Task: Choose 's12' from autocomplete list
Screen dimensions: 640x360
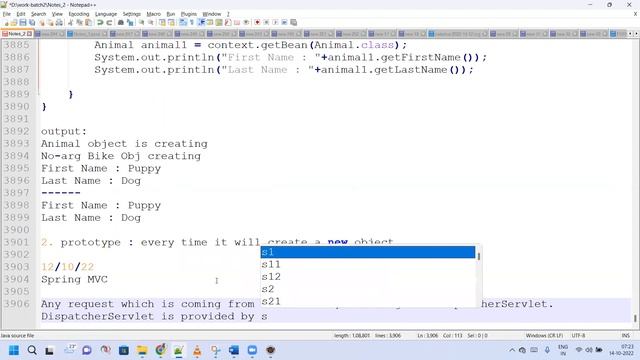Action: pyautogui.click(x=367, y=277)
